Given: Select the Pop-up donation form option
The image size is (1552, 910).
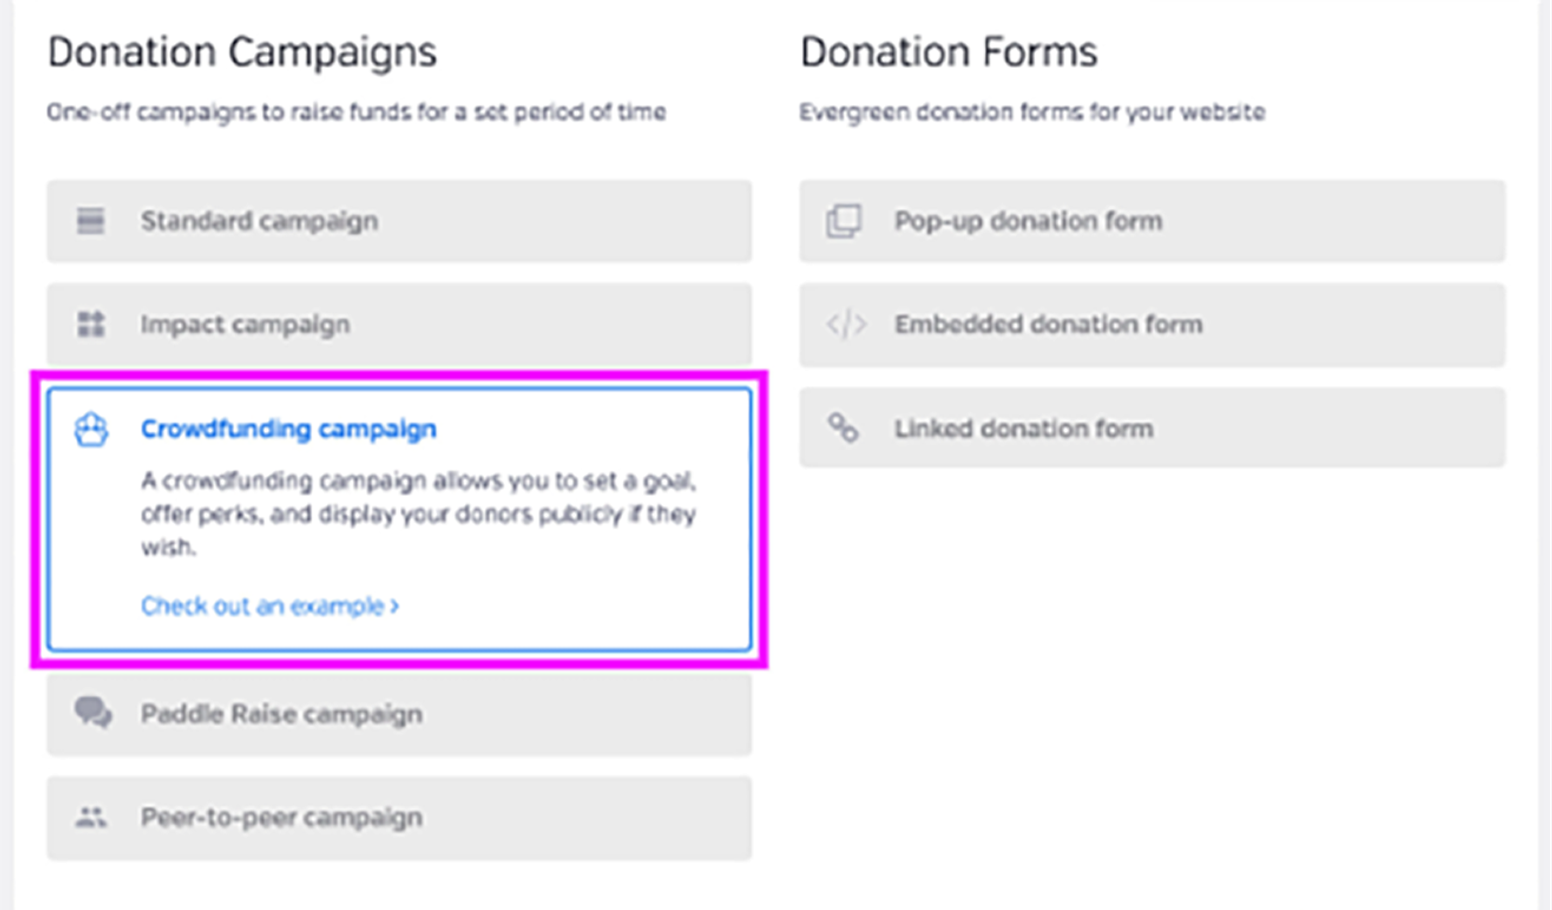Looking at the screenshot, I should click(1152, 221).
